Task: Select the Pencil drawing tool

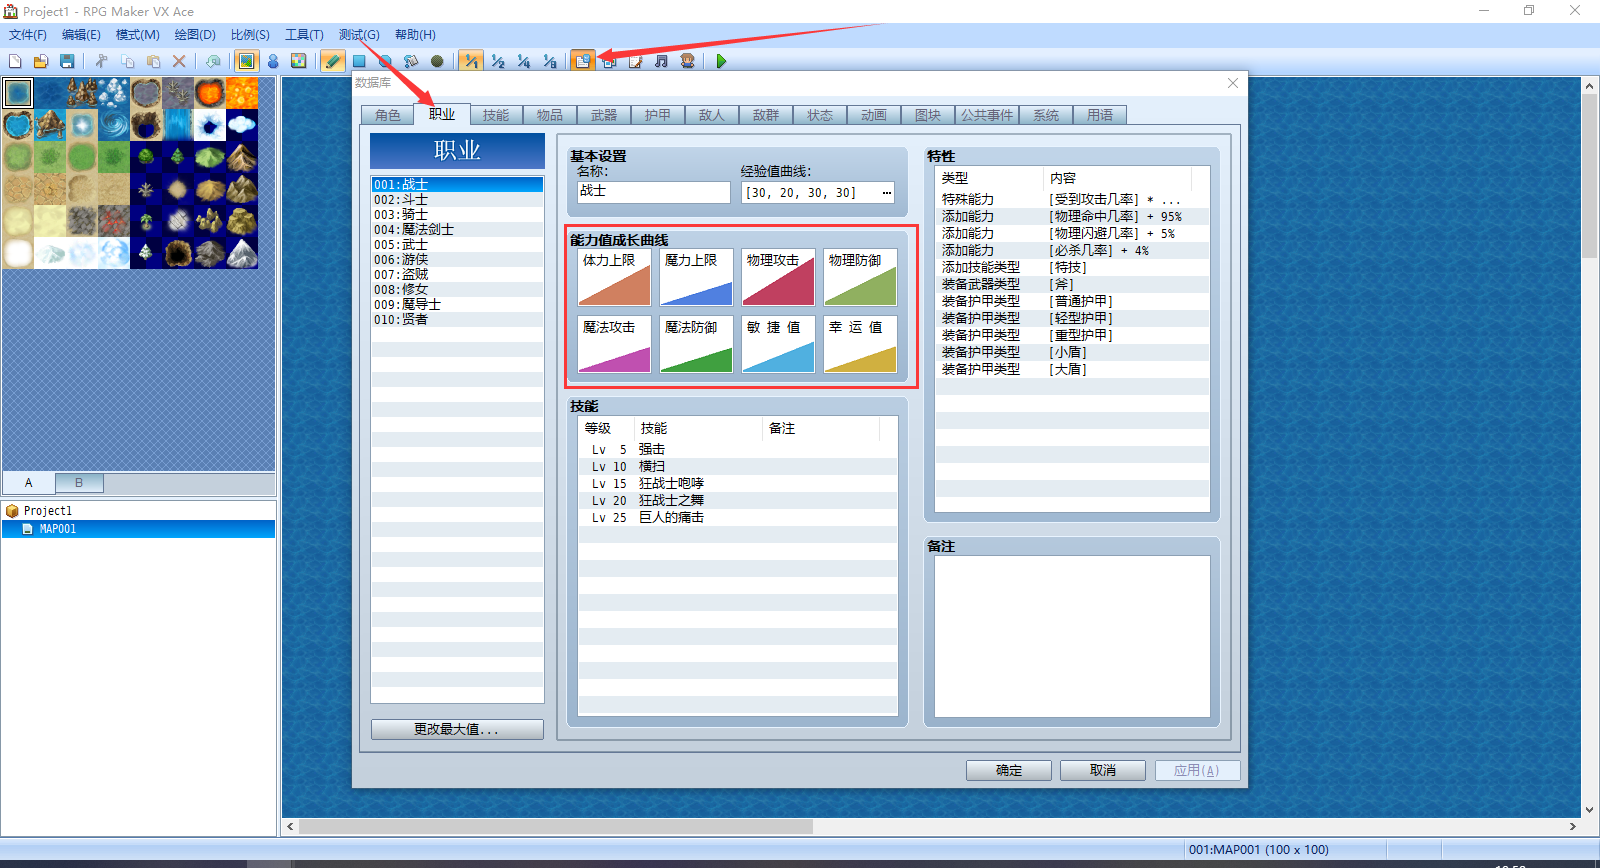Action: (333, 61)
